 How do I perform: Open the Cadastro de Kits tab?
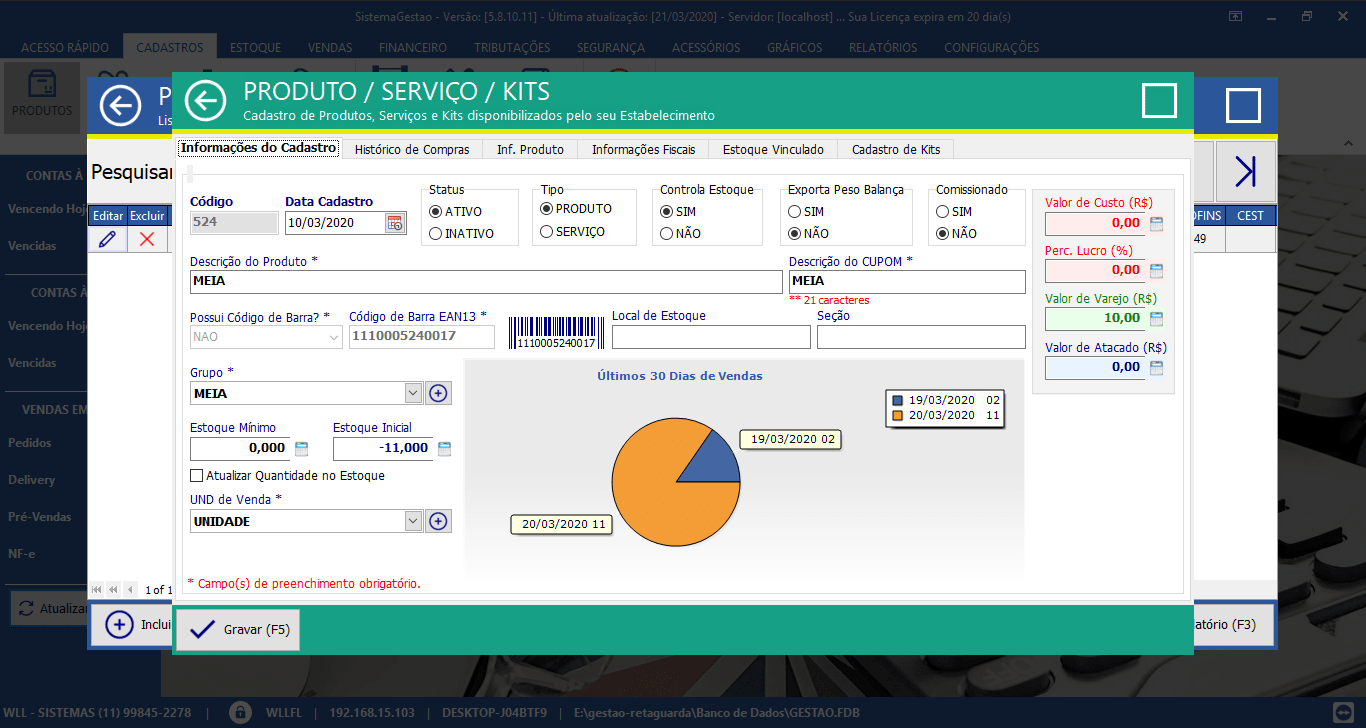point(896,149)
